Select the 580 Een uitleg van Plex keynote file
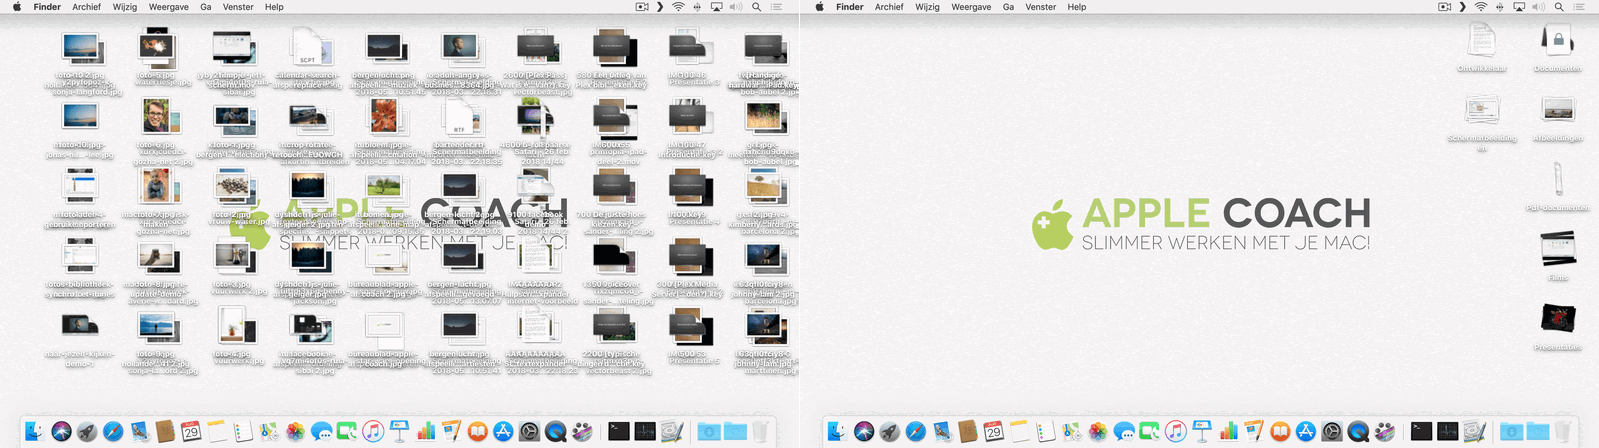1599x448 pixels. pos(613,48)
